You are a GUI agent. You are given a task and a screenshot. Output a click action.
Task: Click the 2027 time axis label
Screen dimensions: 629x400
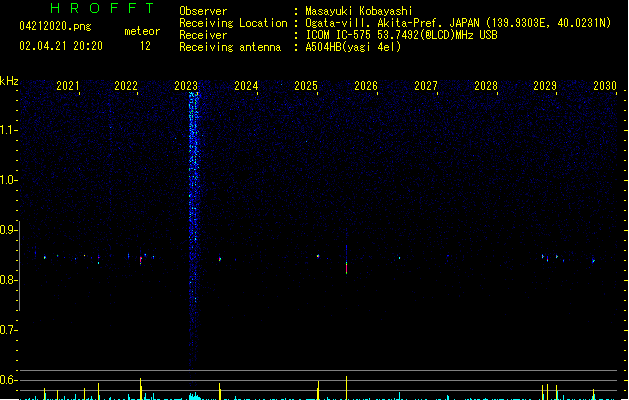426,86
